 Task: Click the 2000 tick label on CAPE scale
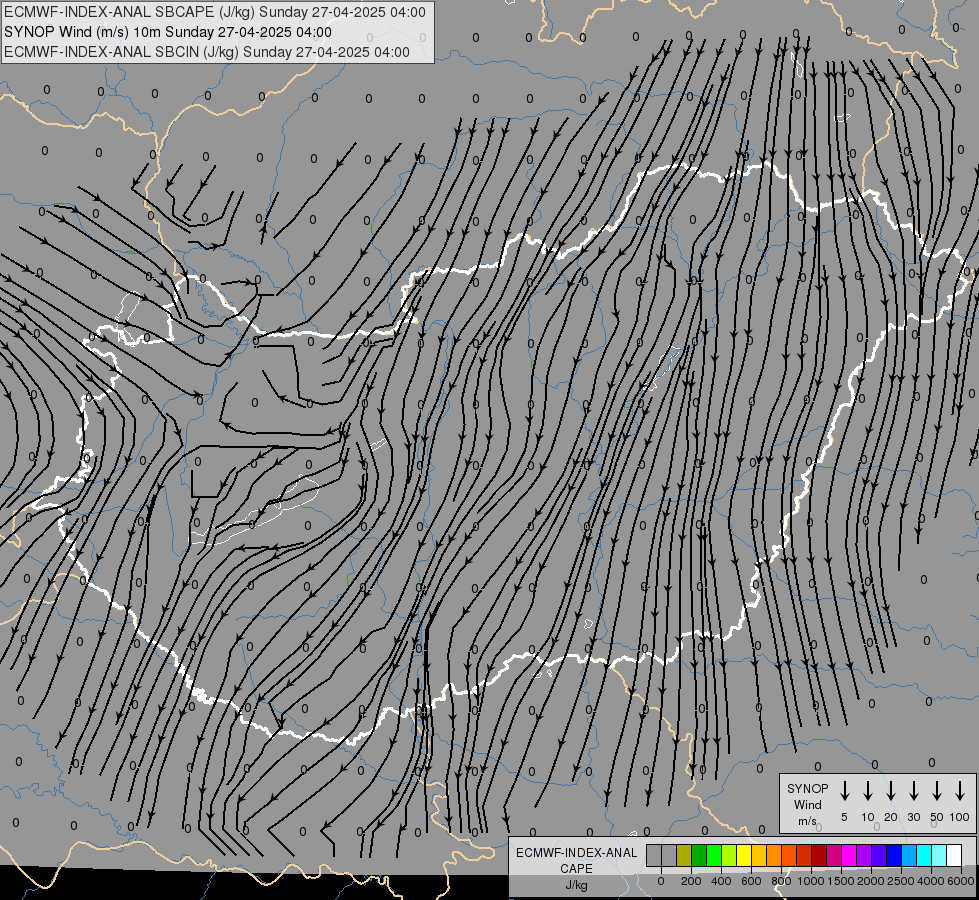tap(871, 881)
